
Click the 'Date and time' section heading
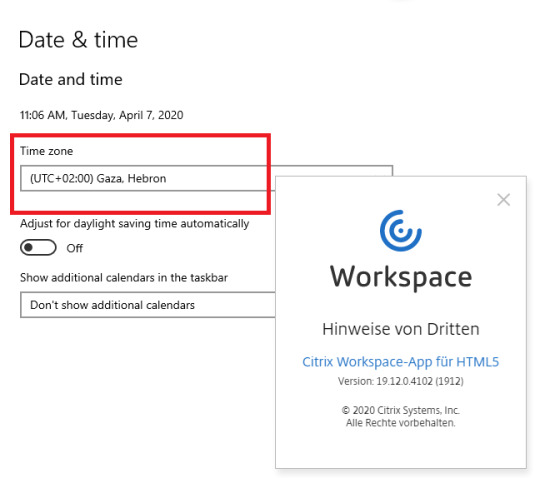71,80
